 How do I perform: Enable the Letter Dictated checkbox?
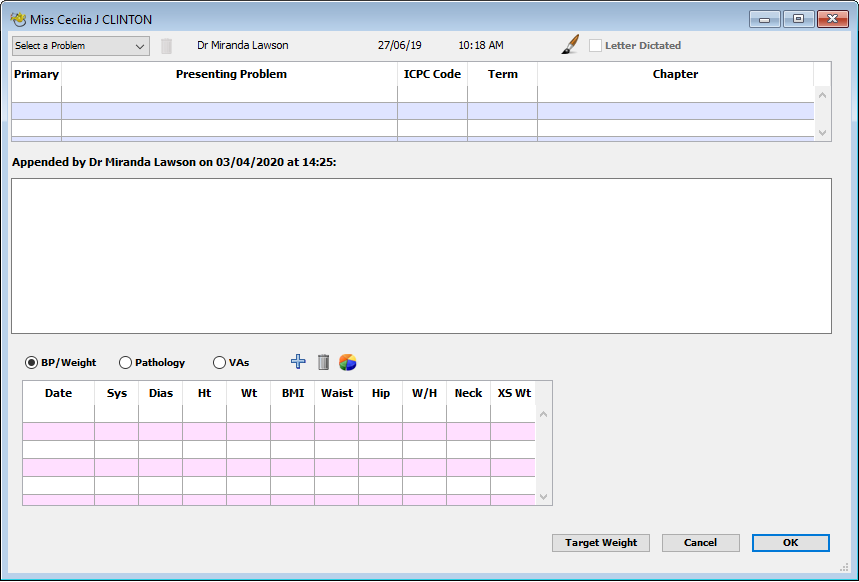(x=596, y=45)
